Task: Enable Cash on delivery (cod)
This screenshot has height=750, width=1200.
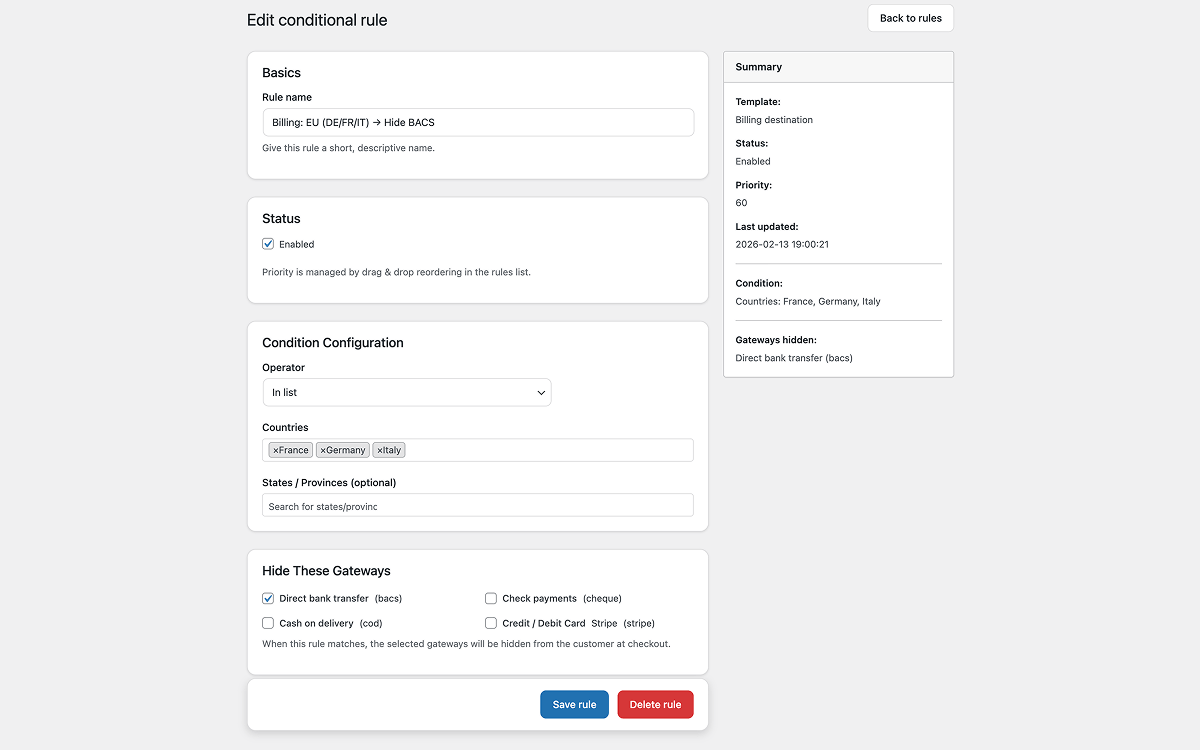Action: pos(268,622)
